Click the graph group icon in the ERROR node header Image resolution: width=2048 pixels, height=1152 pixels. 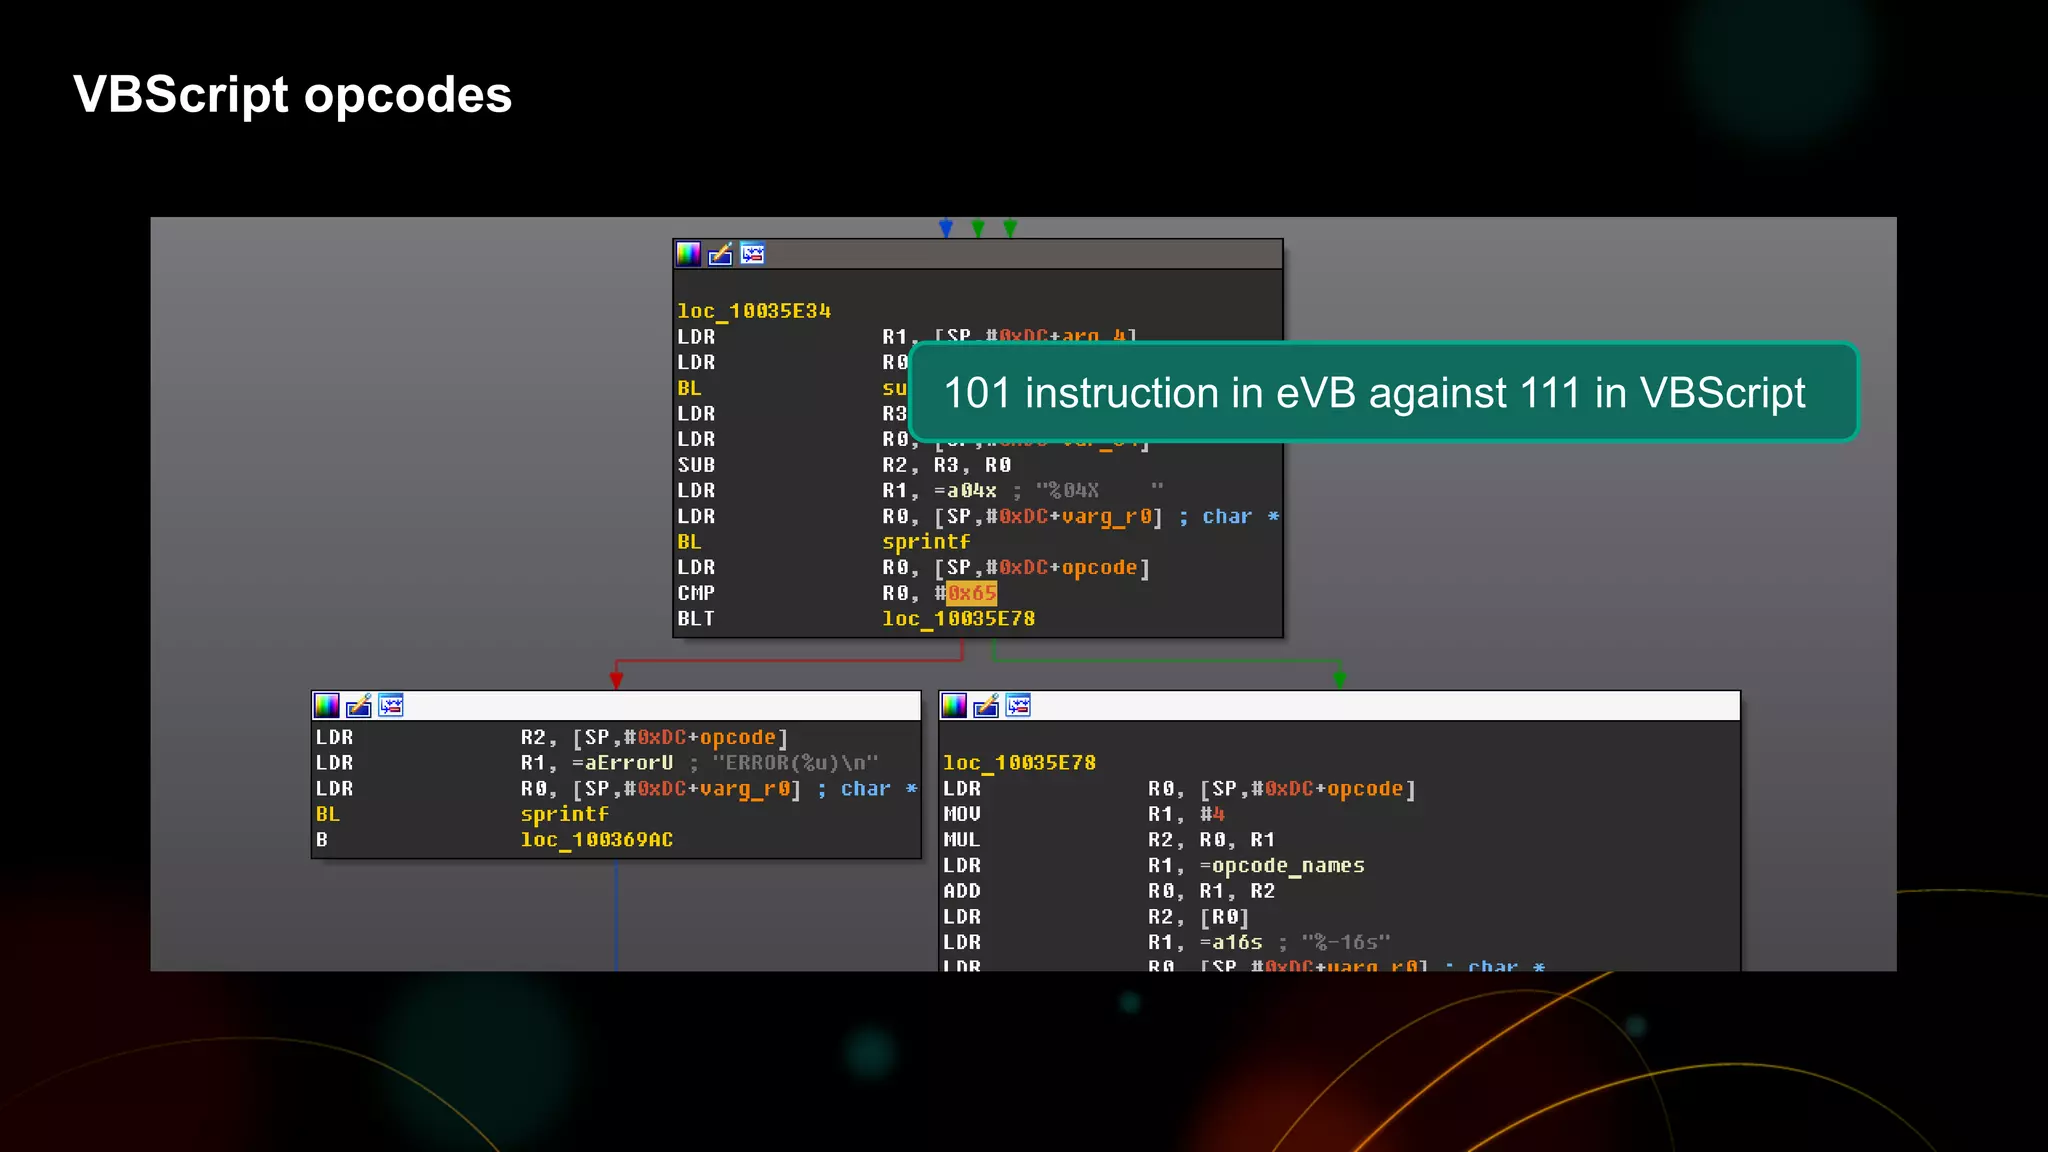tap(390, 706)
